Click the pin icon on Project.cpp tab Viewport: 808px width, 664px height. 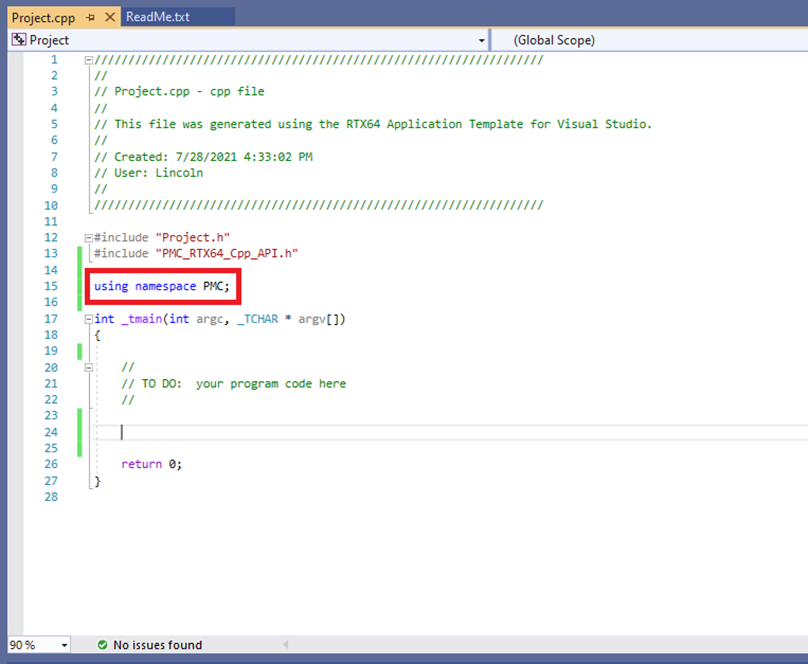pyautogui.click(x=90, y=18)
